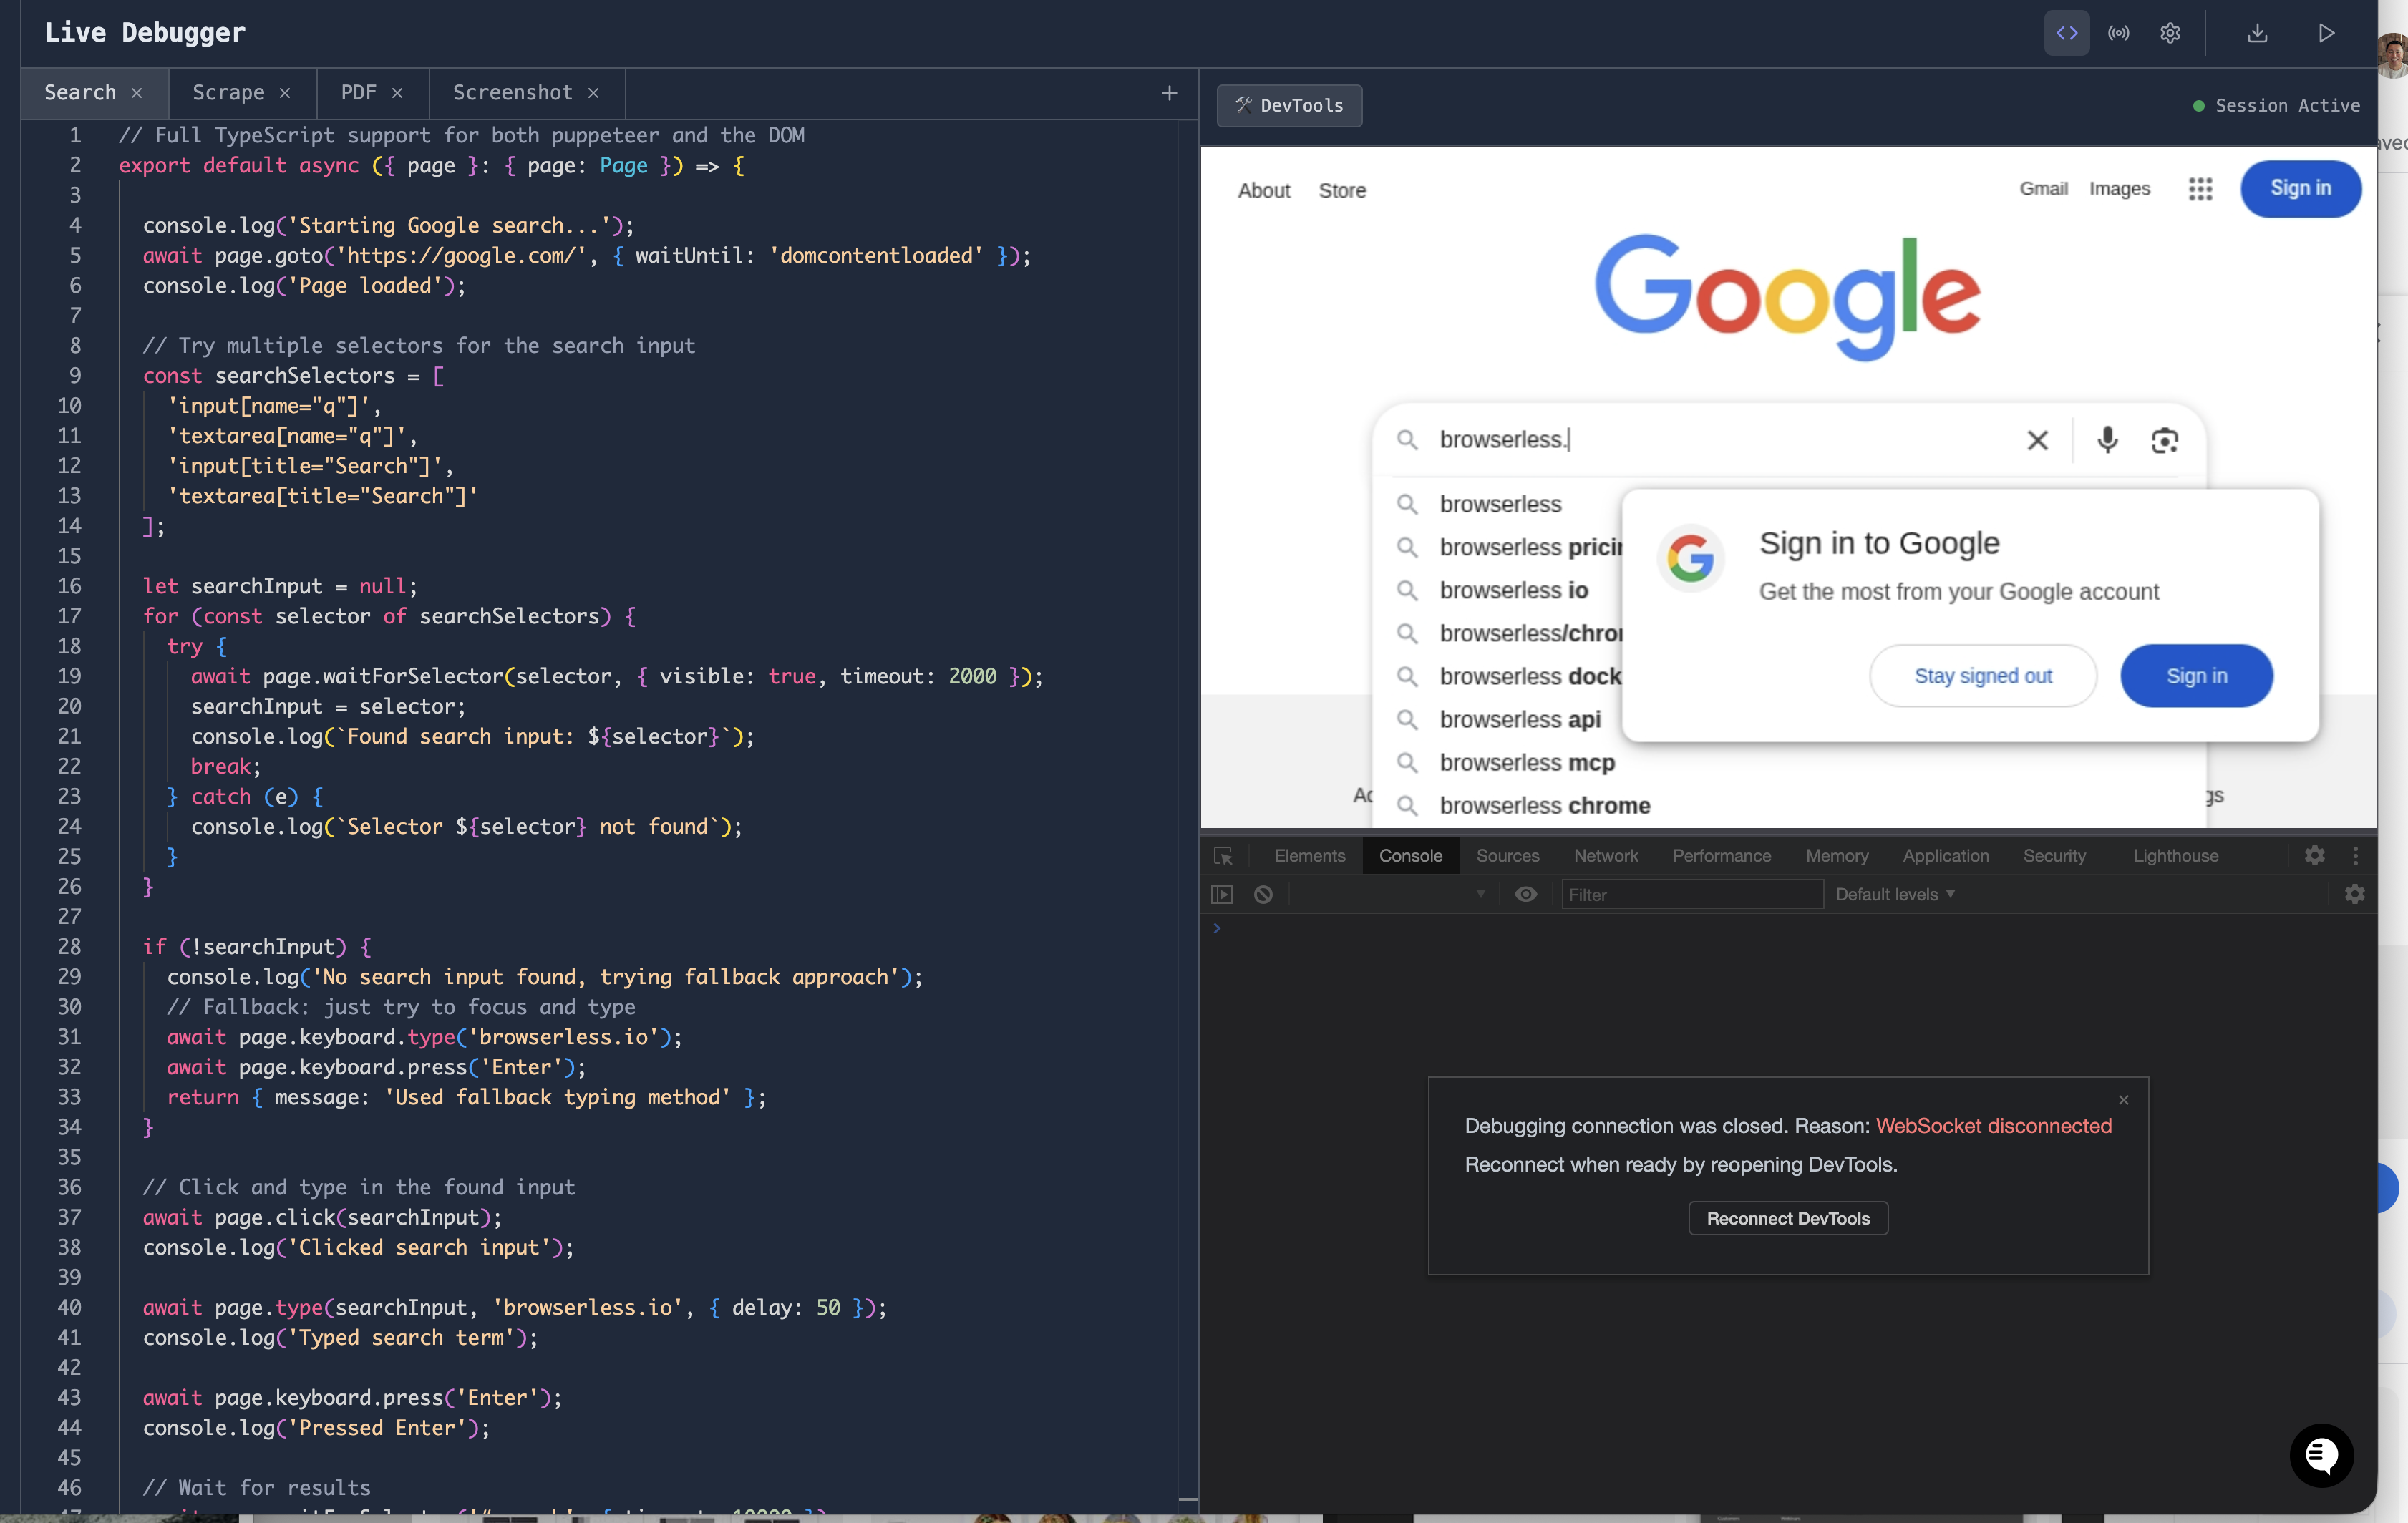Viewport: 2408px width, 1523px height.
Task: Toggle the code editor view icon
Action: coord(2066,33)
